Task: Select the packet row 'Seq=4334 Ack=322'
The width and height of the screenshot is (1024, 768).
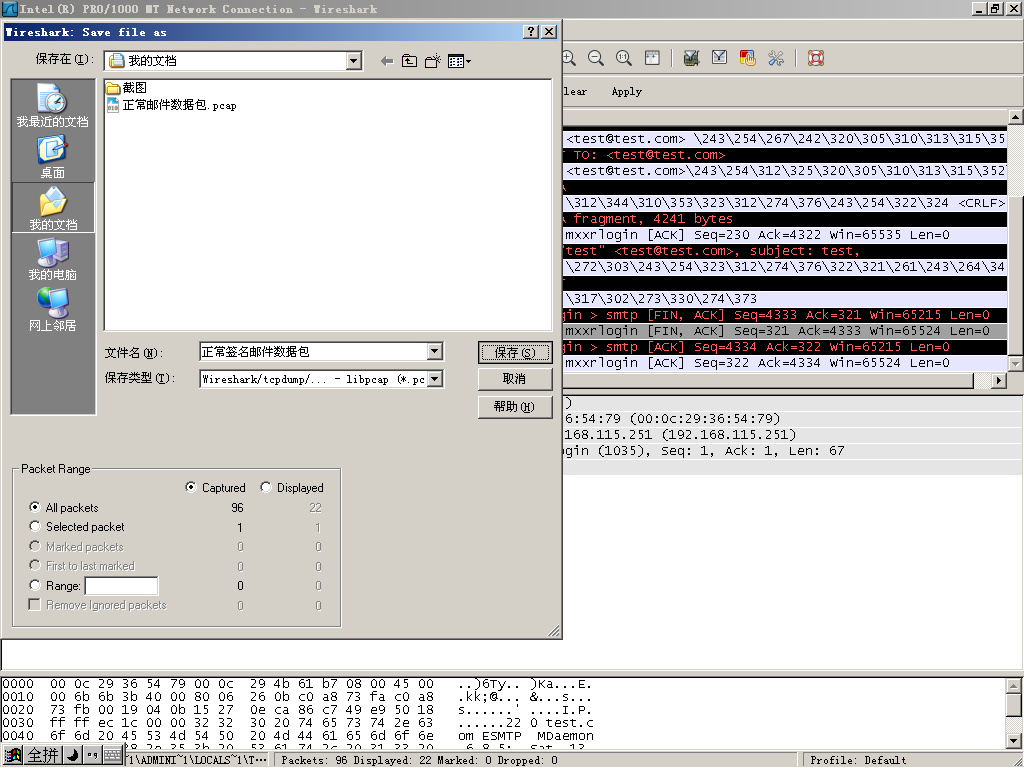Action: click(785, 347)
